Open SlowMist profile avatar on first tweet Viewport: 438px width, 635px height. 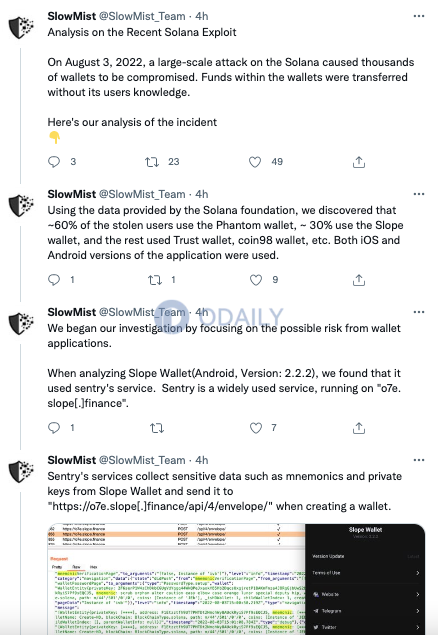(21, 28)
